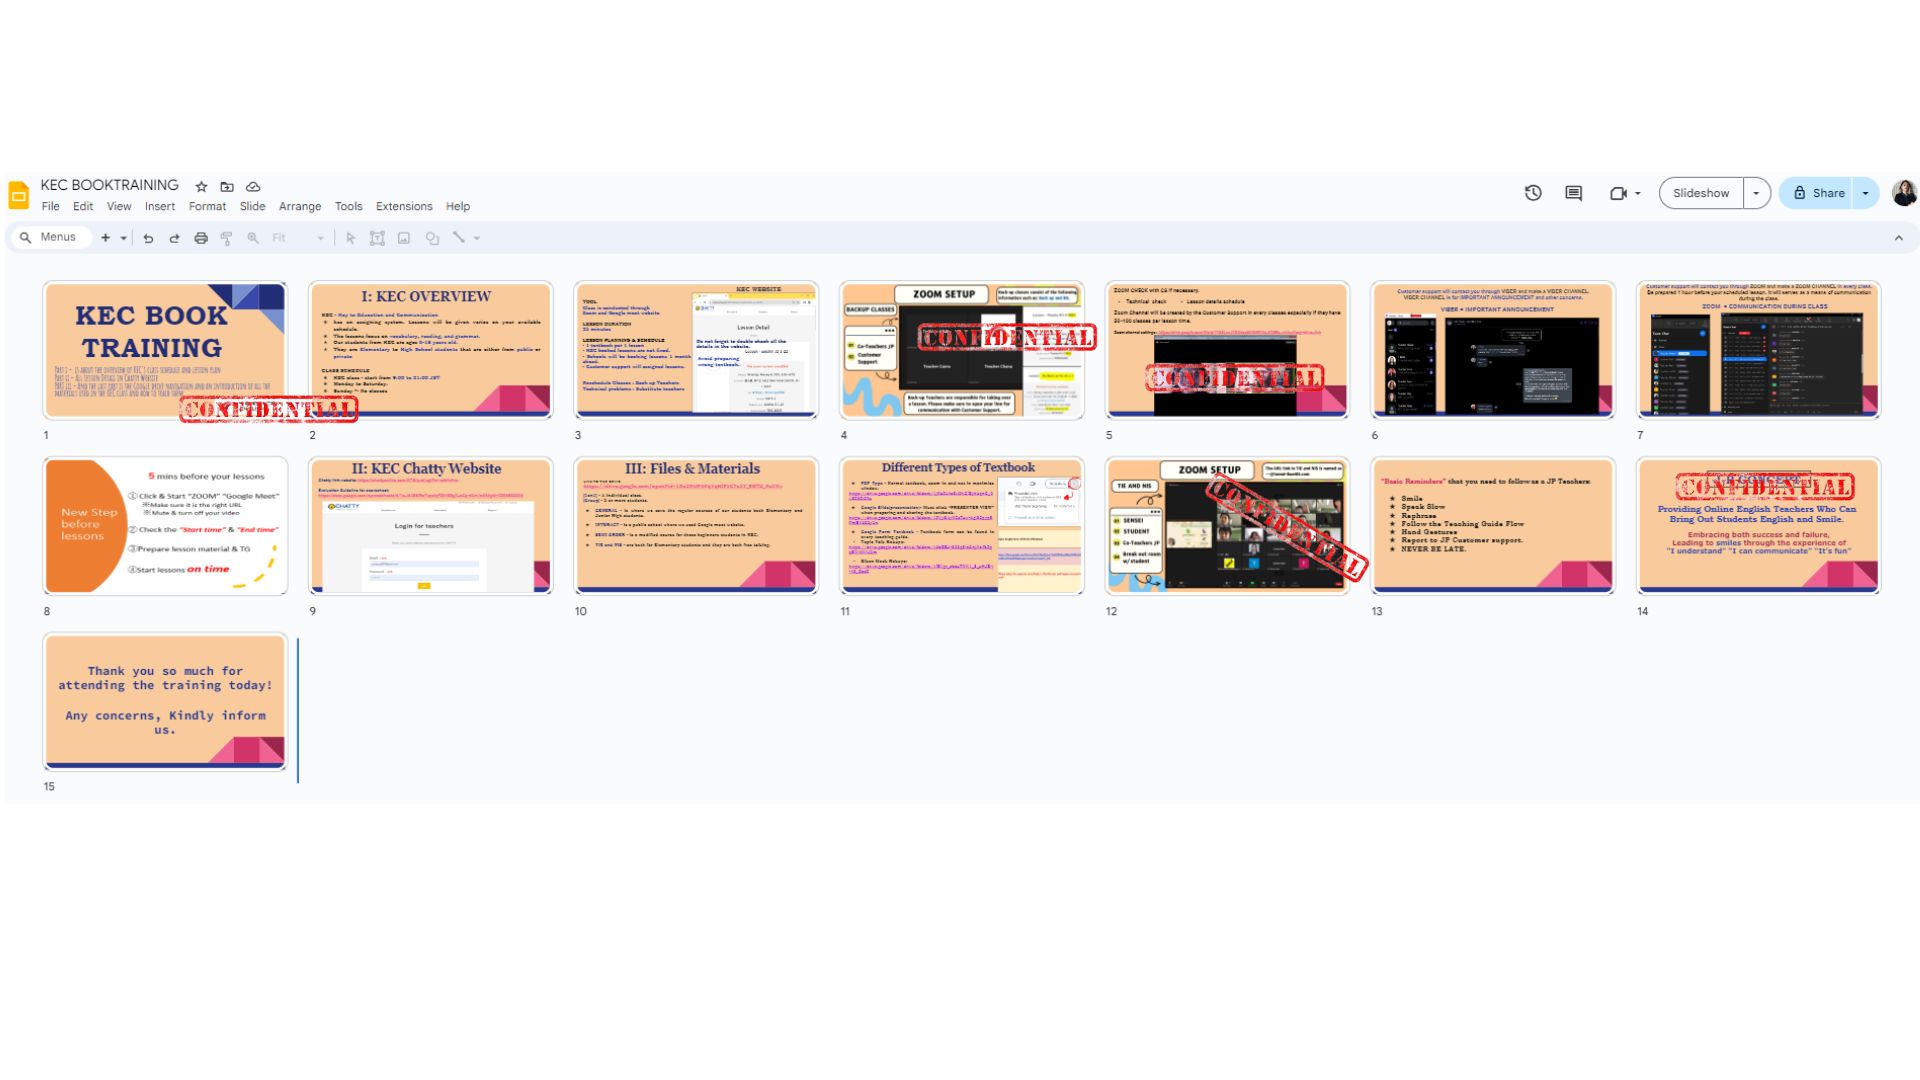This screenshot has width=1920, height=1080.
Task: Click the Share button
Action: (x=1818, y=193)
